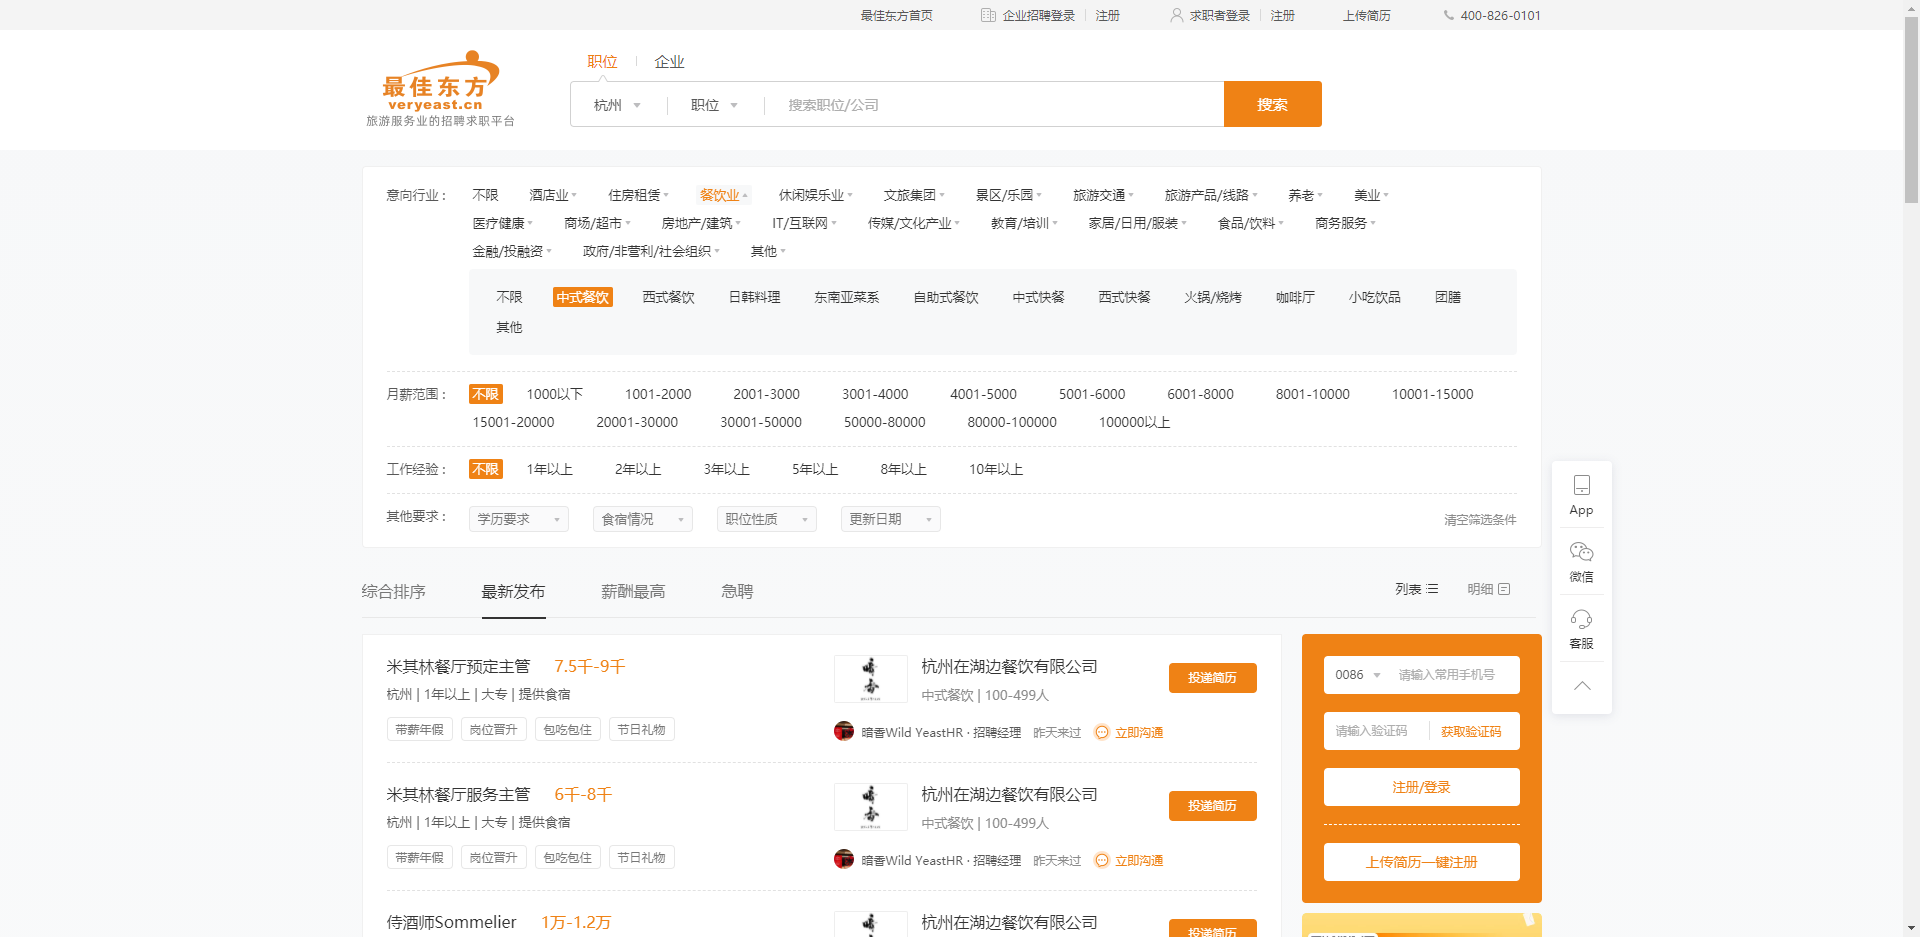Expand the 旅游交通 industry menu
Screen dimensions: 1920x937
click(1103, 195)
